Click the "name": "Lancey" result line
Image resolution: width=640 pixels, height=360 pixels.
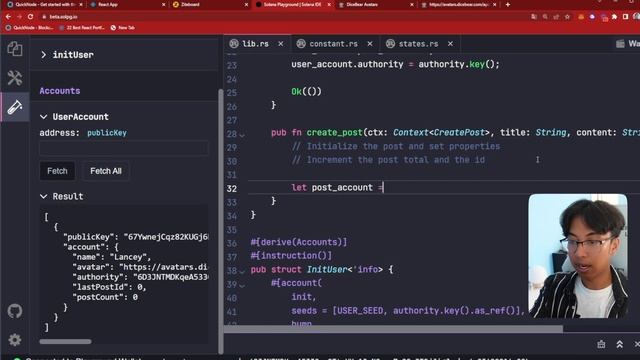click(x=112, y=257)
